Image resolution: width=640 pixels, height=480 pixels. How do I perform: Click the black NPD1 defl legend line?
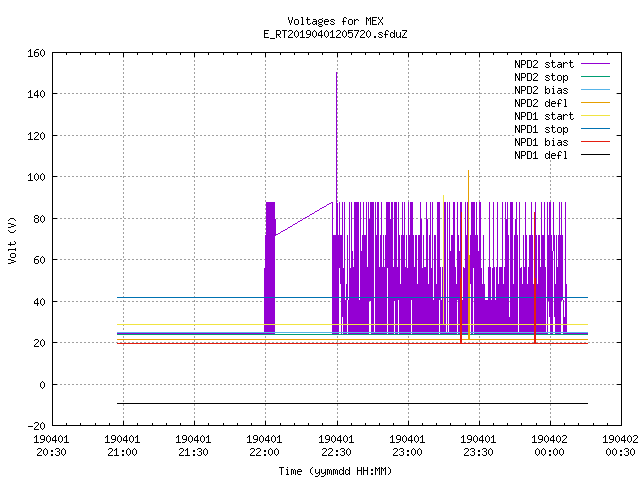tap(596, 155)
